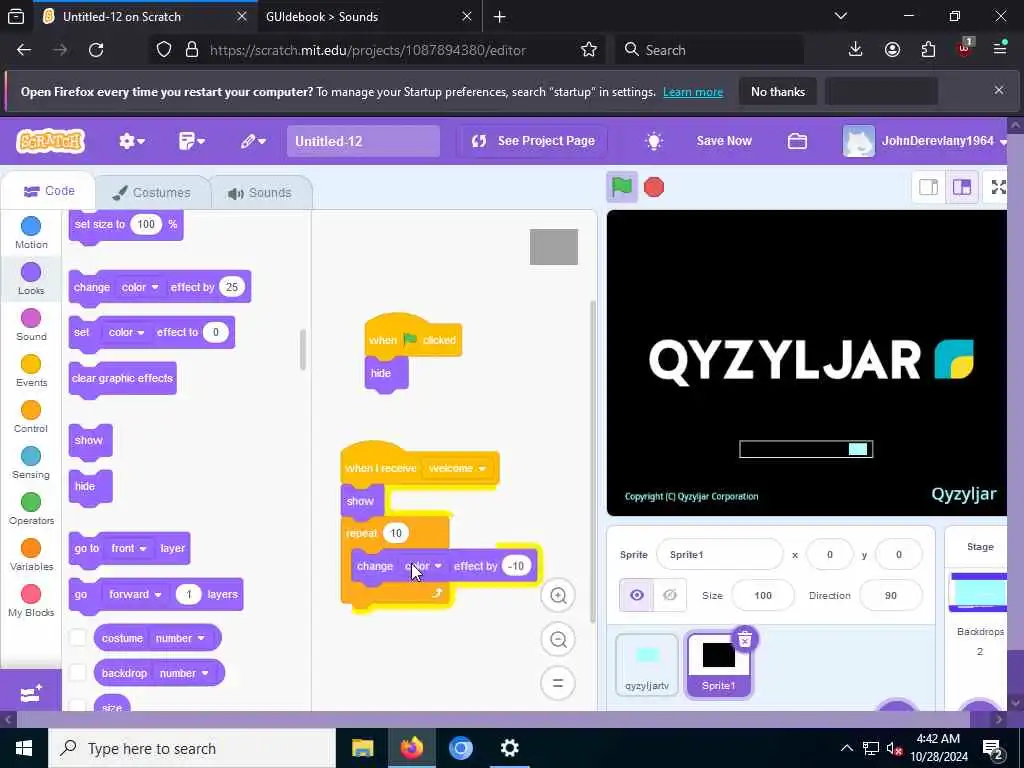Screen dimensions: 1024x768
Task: Reload the page in Firefox
Action: (96, 50)
